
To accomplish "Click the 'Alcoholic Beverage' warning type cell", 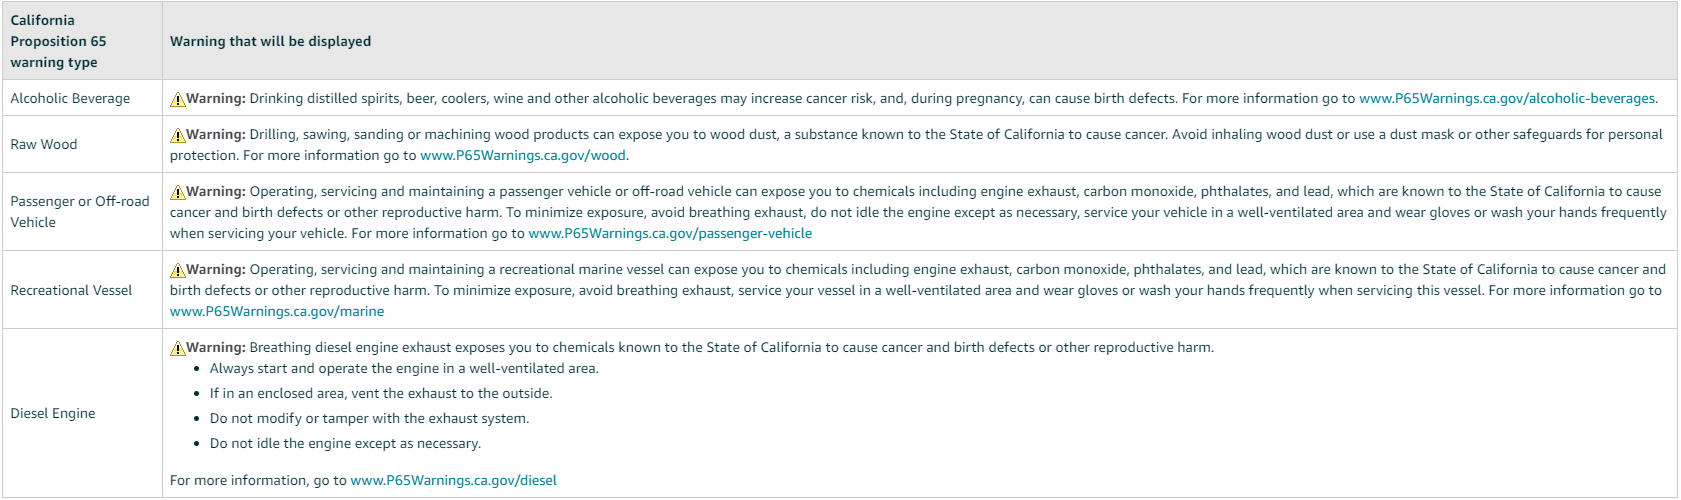I will point(70,99).
